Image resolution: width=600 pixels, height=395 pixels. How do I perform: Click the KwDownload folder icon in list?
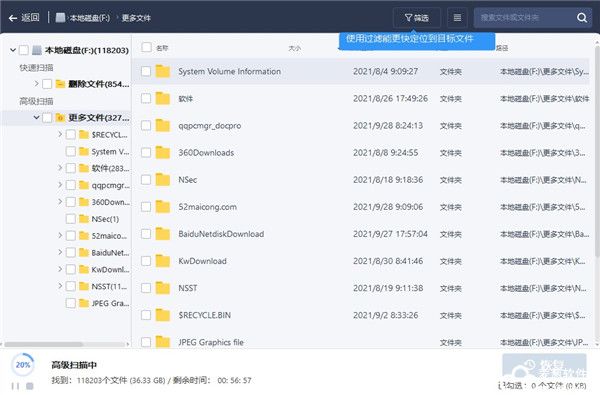pos(163,261)
